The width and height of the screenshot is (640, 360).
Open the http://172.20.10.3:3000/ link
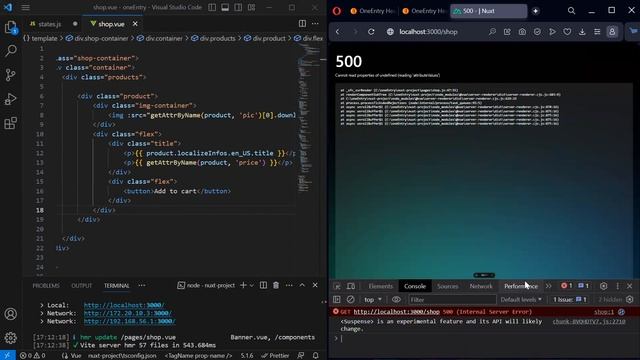click(x=128, y=313)
